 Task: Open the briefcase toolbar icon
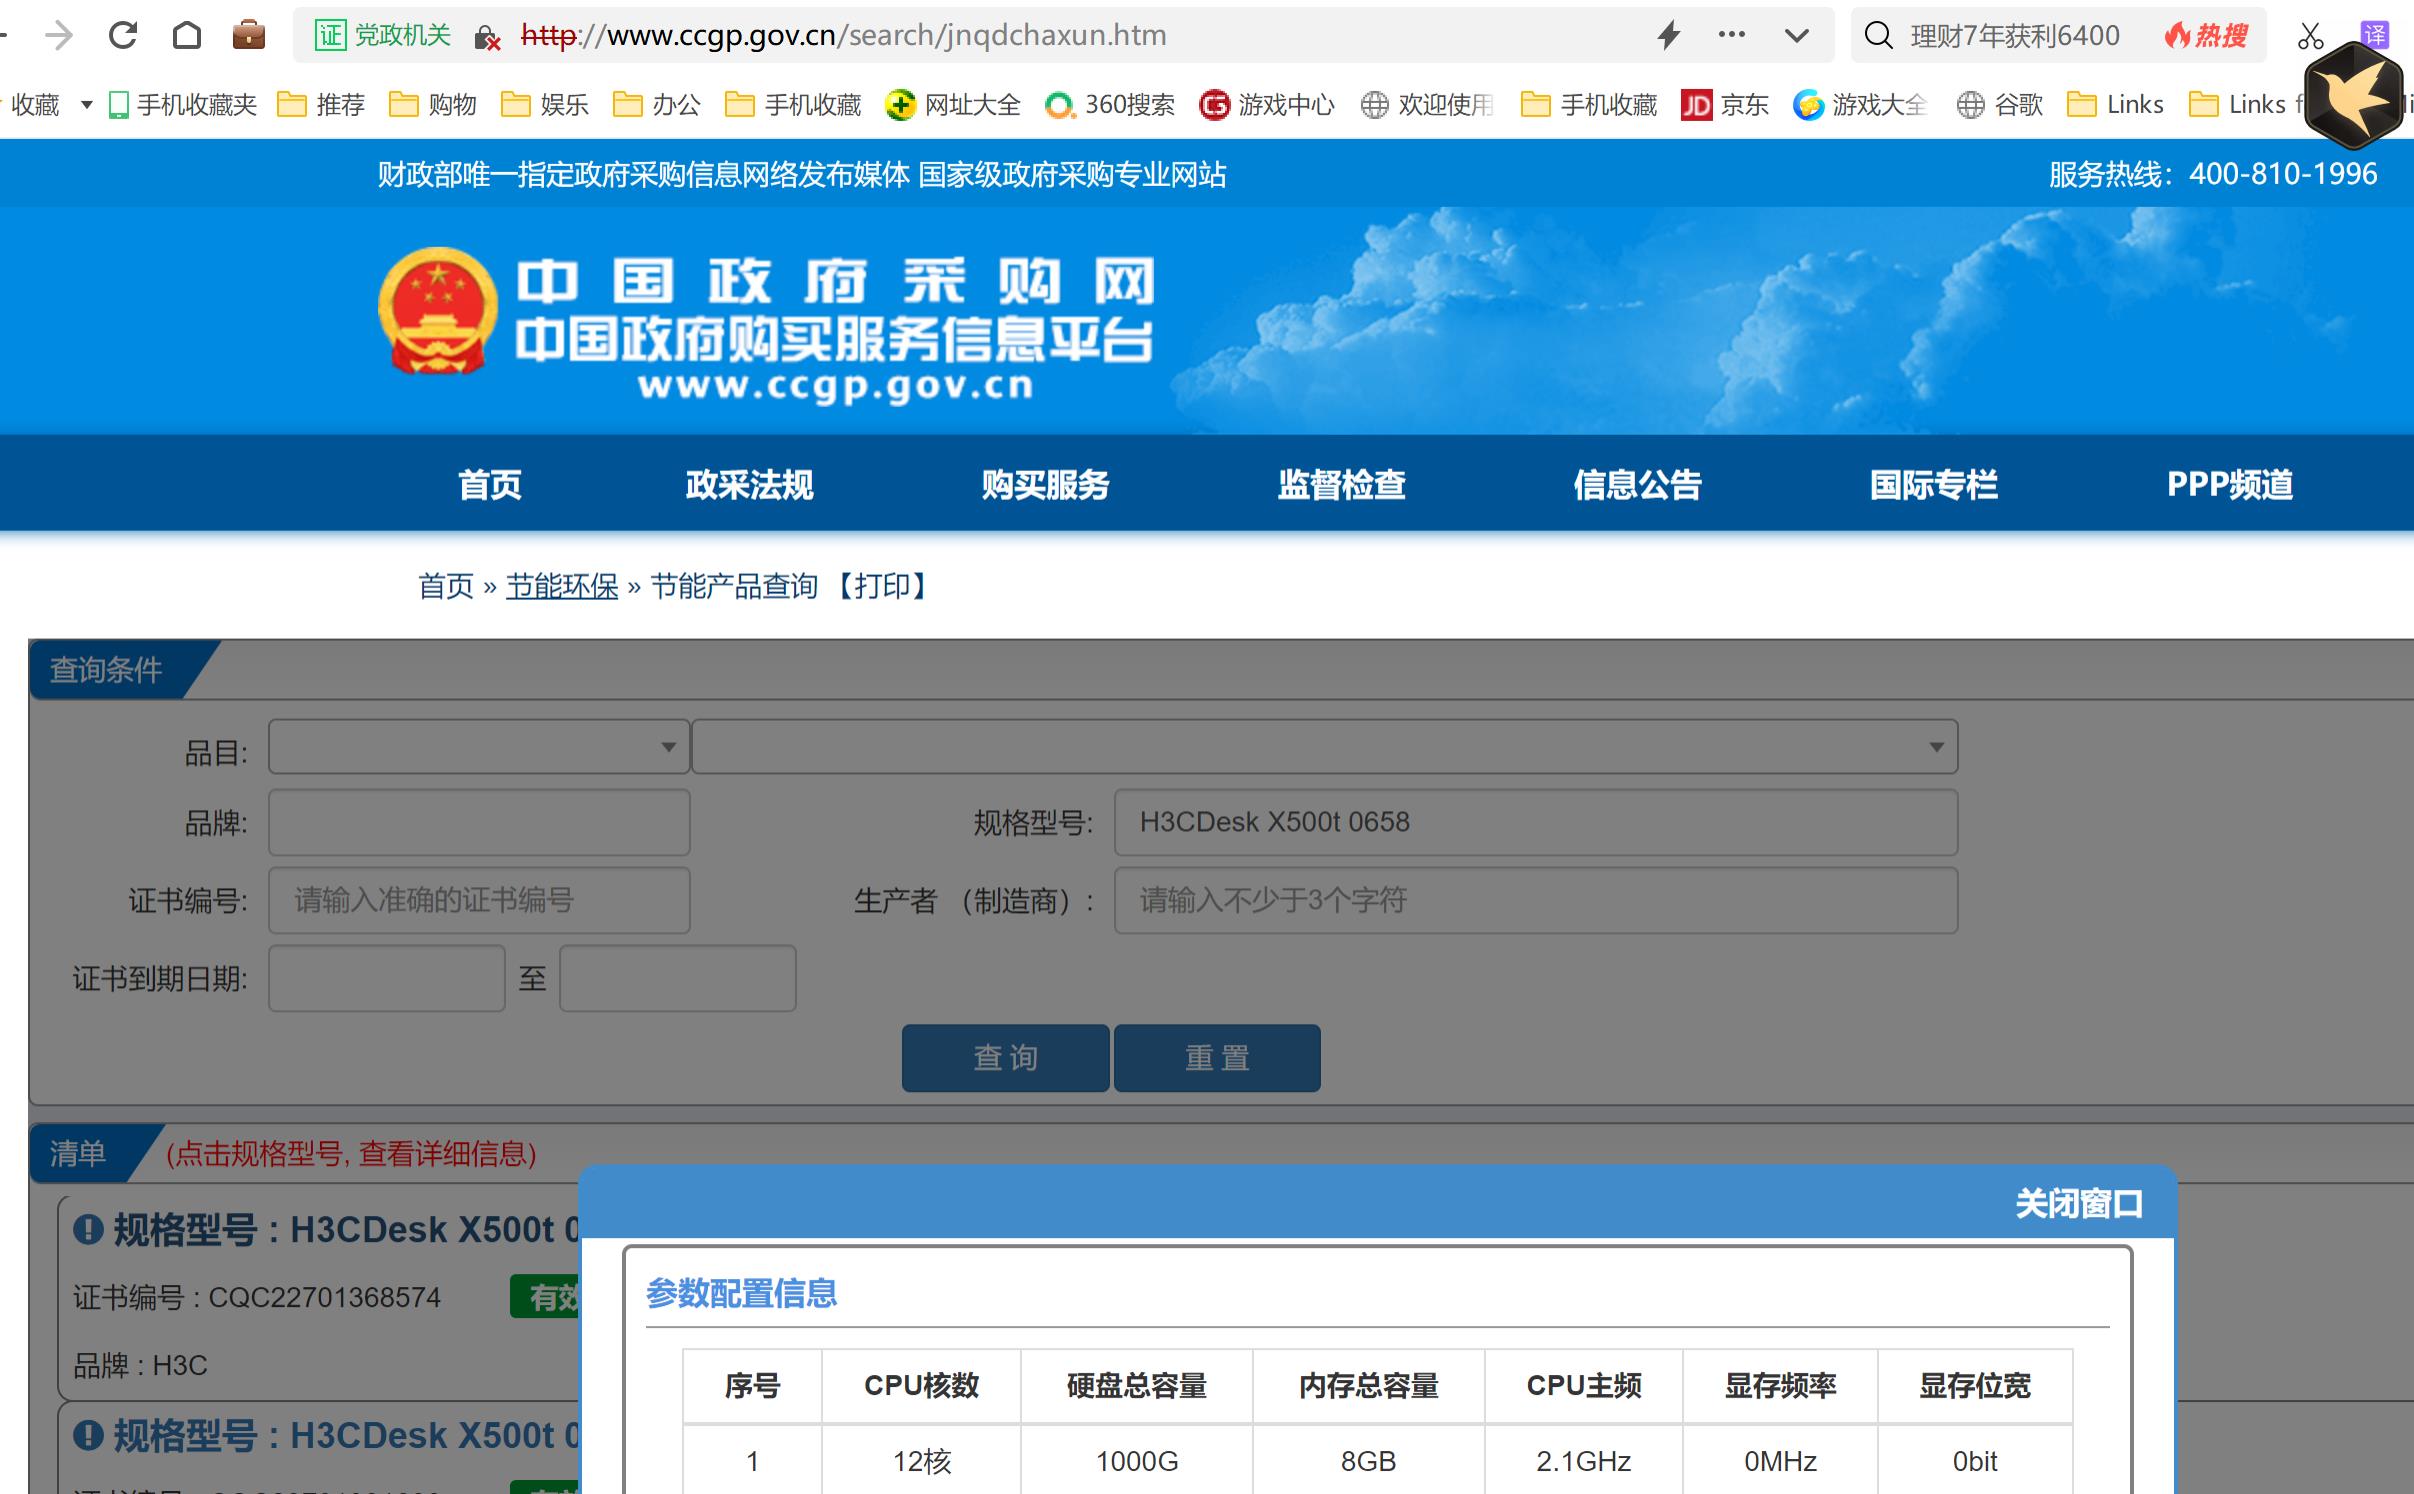(x=249, y=36)
